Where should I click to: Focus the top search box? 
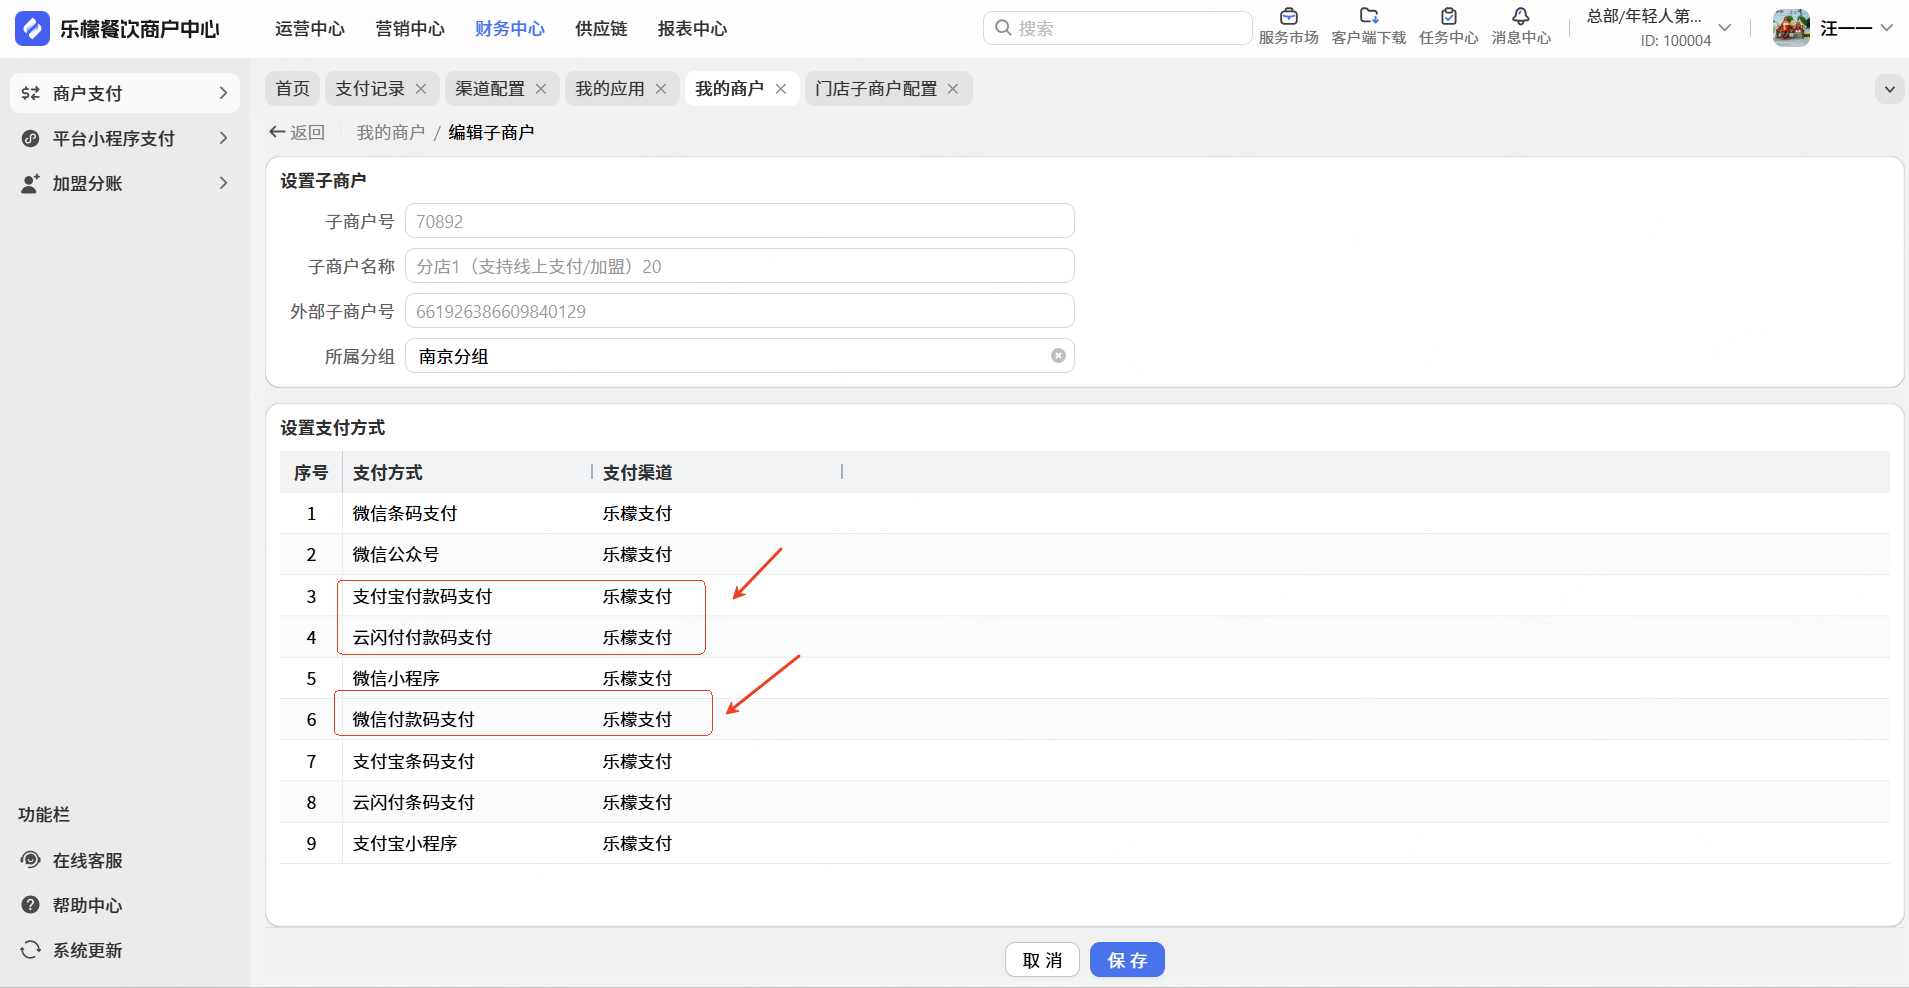pos(1117,28)
